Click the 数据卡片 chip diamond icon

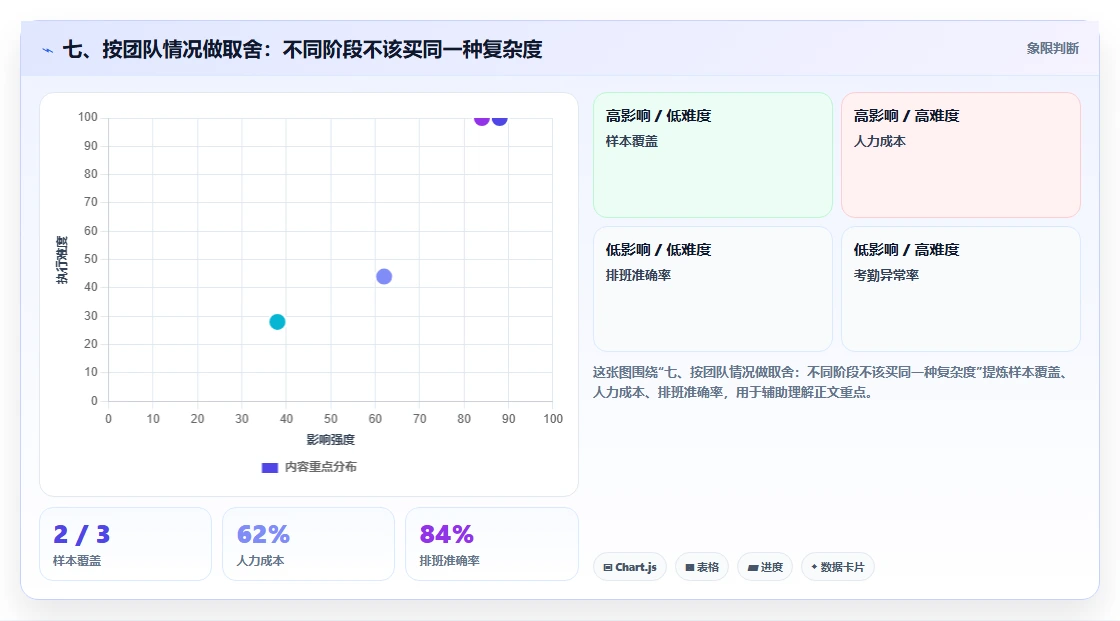[814, 567]
